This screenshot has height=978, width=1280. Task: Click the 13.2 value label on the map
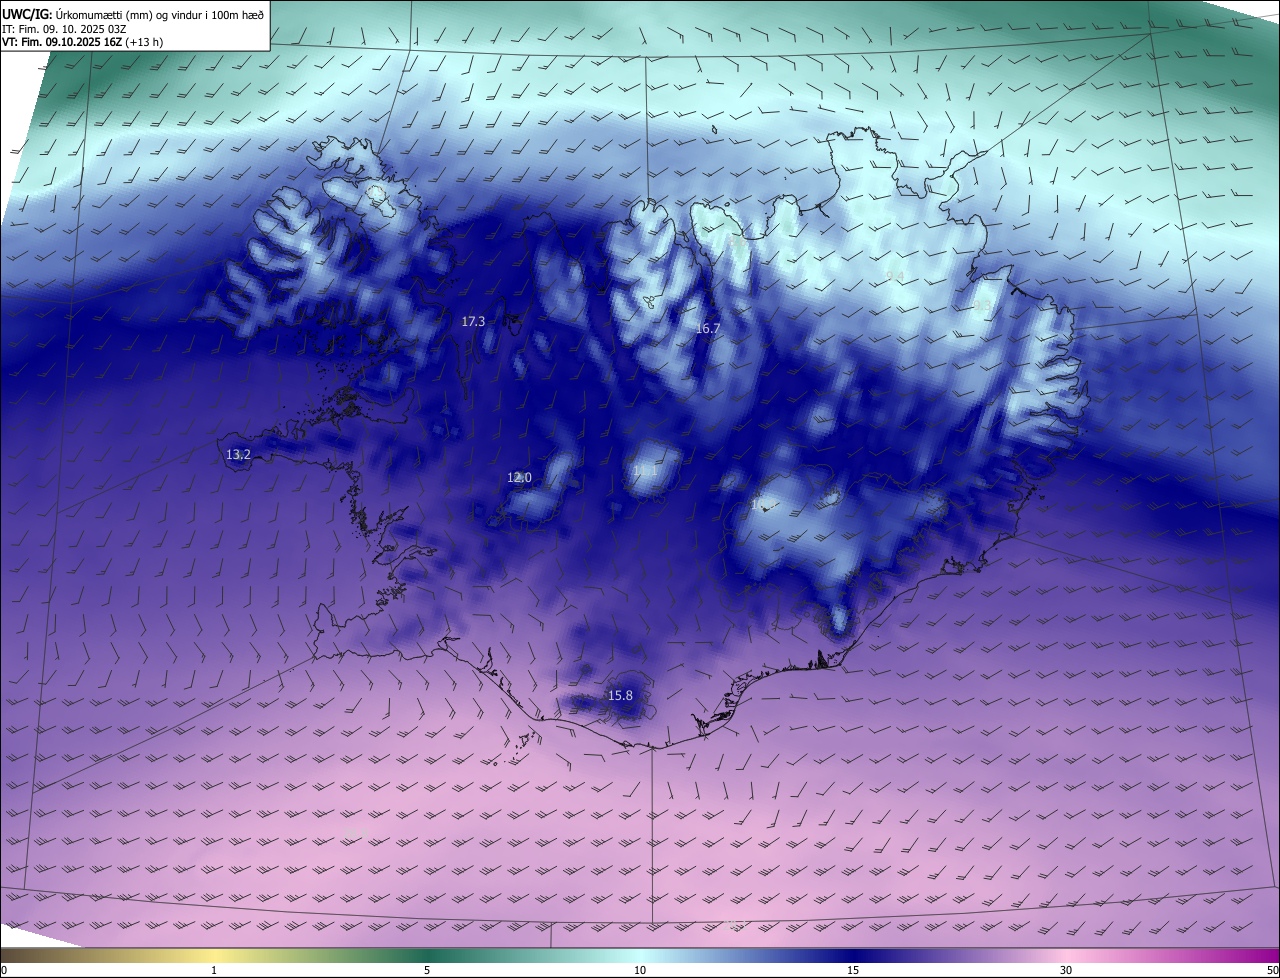click(238, 455)
